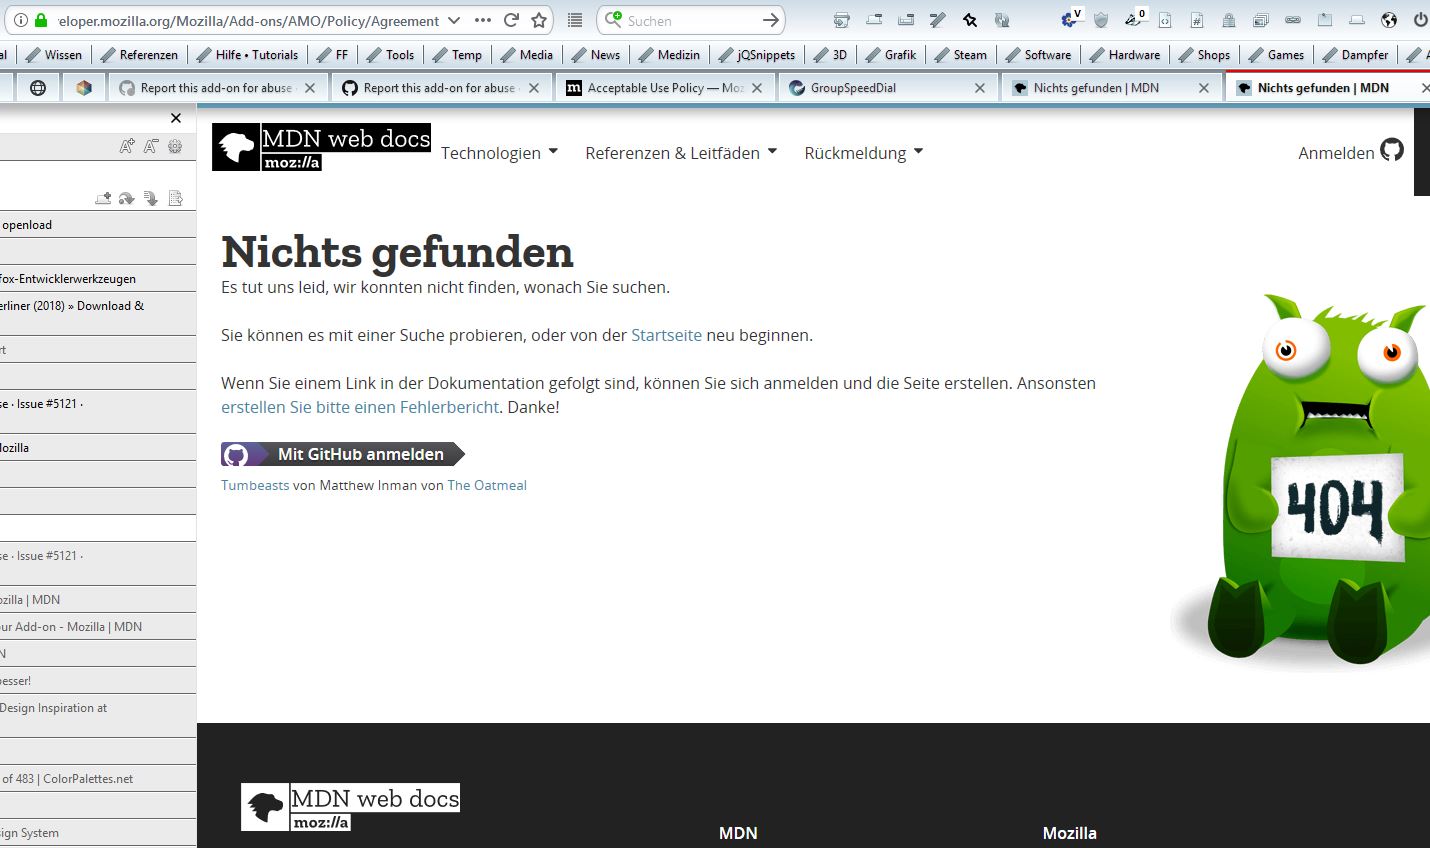
Task: Focus the Suchen search input field
Action: pos(690,20)
